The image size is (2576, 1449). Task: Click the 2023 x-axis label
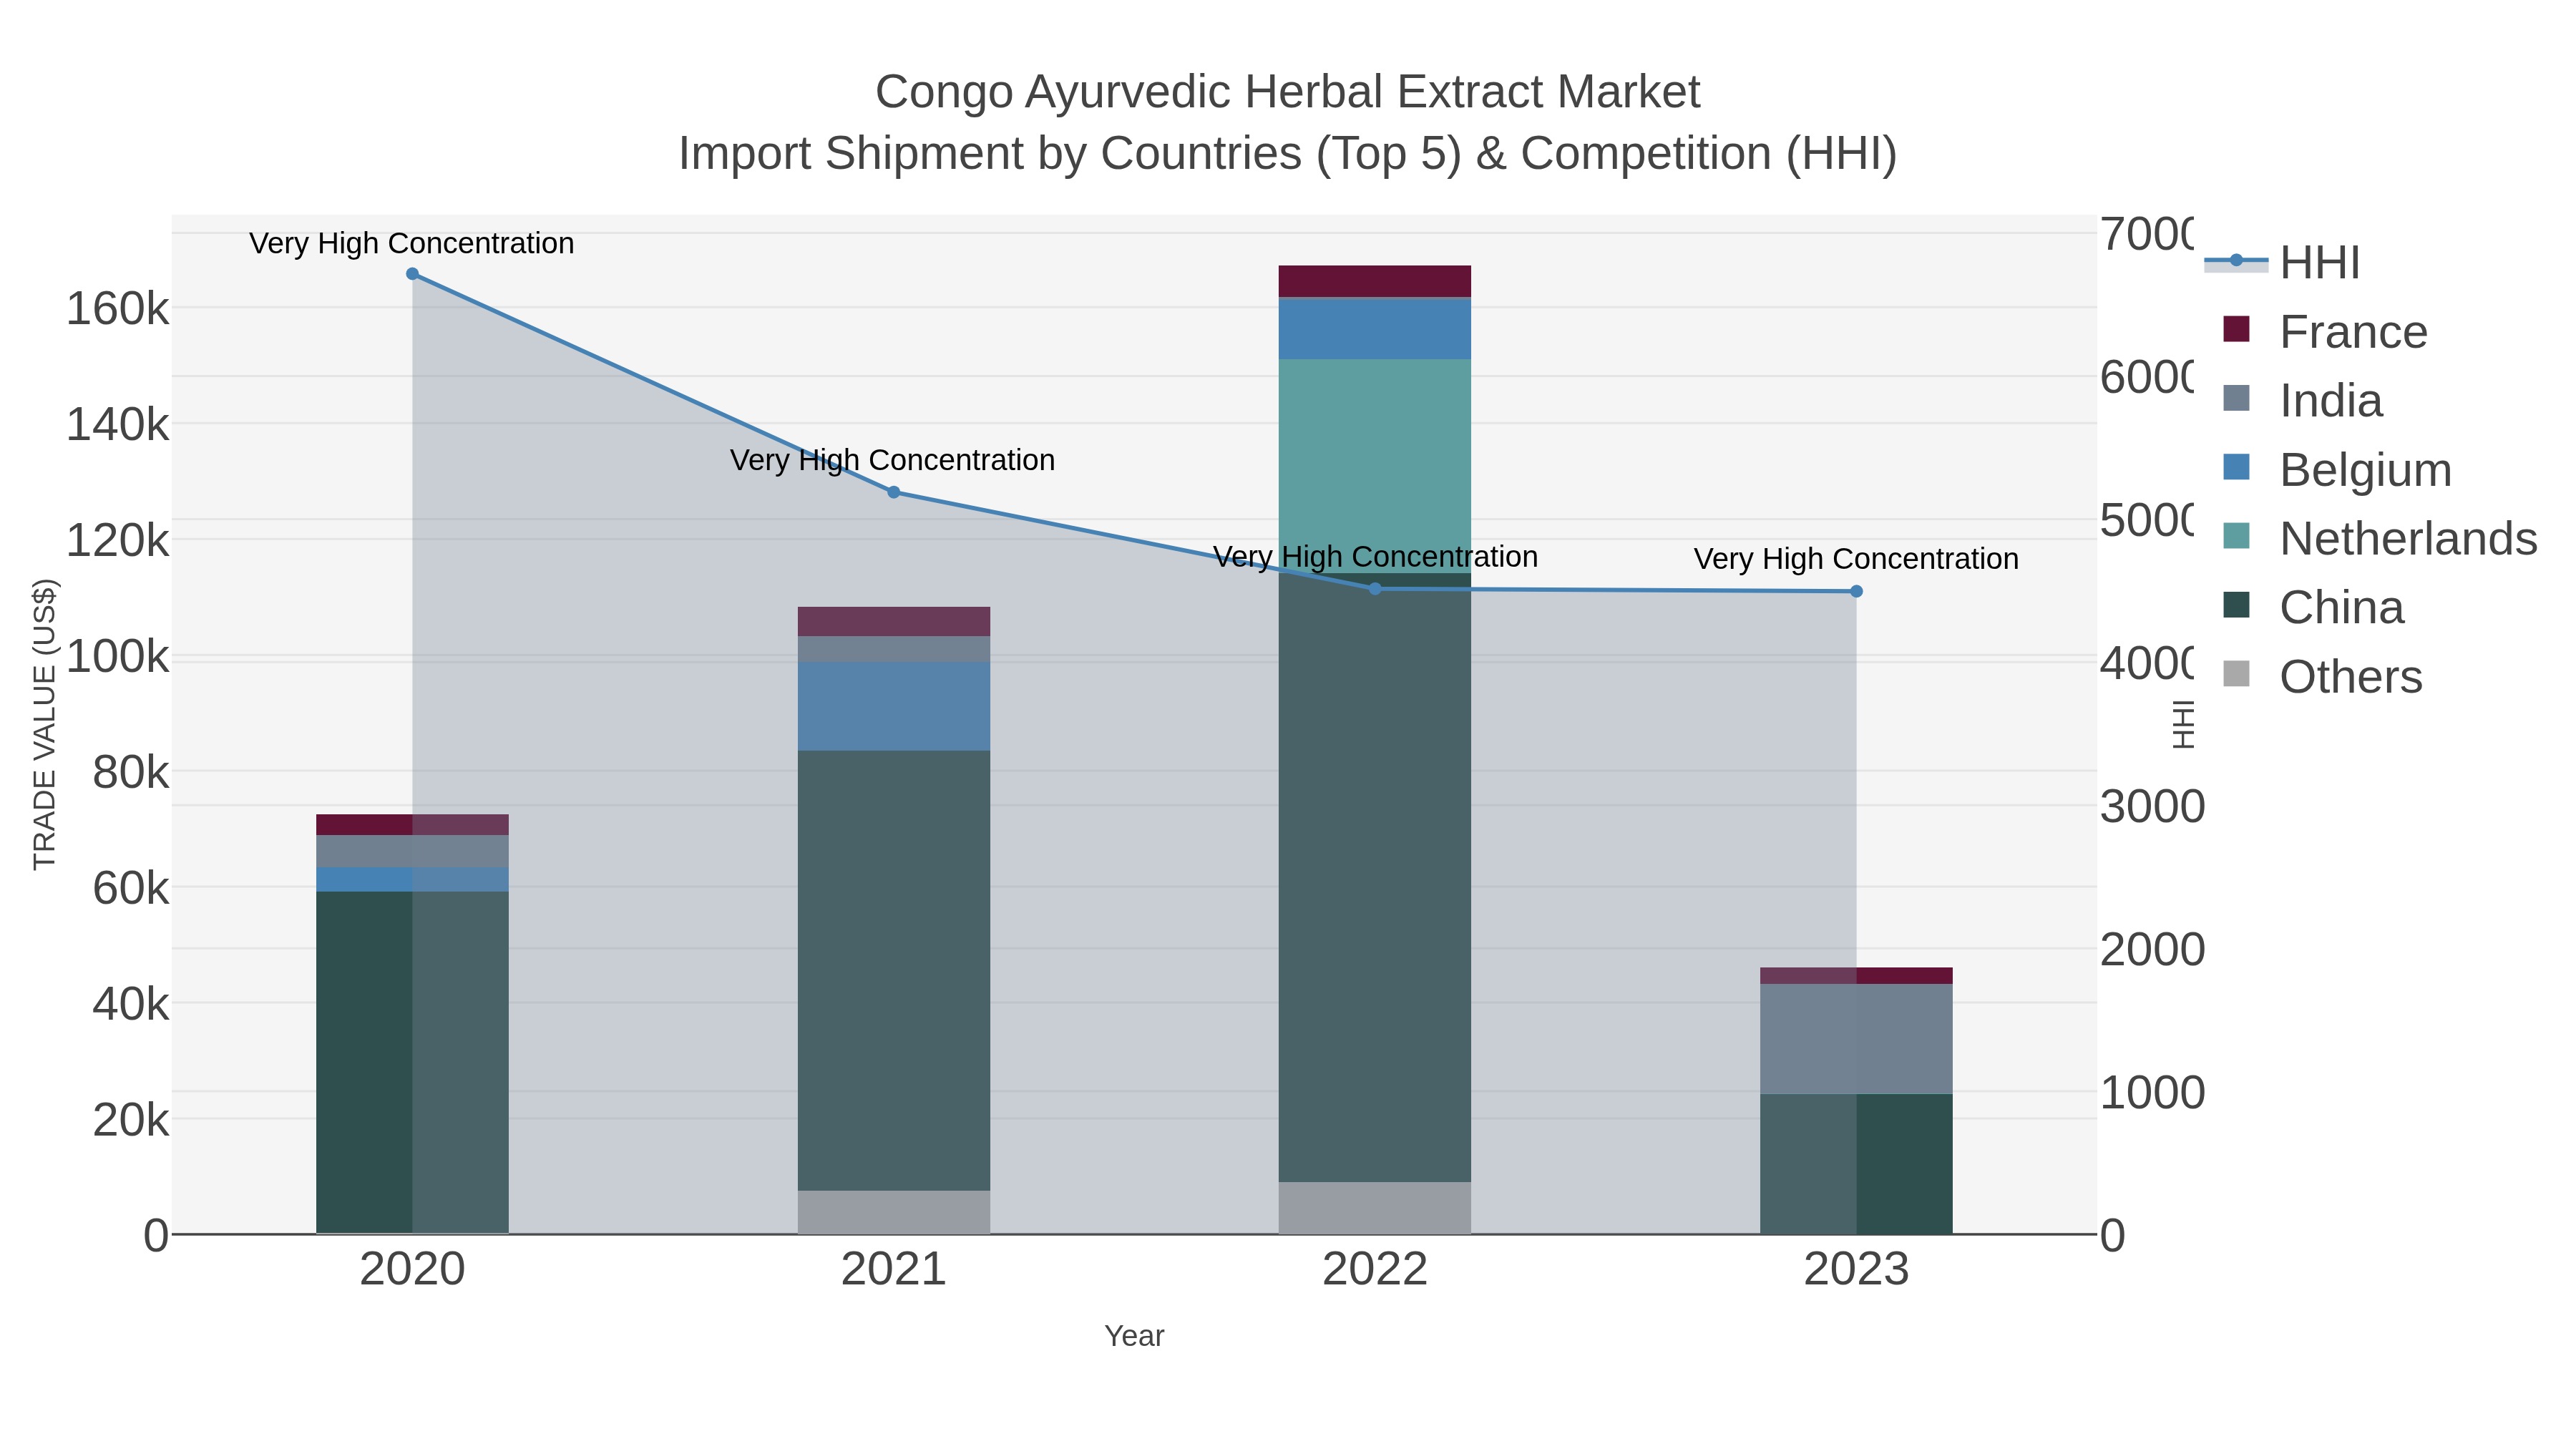pos(1856,1270)
